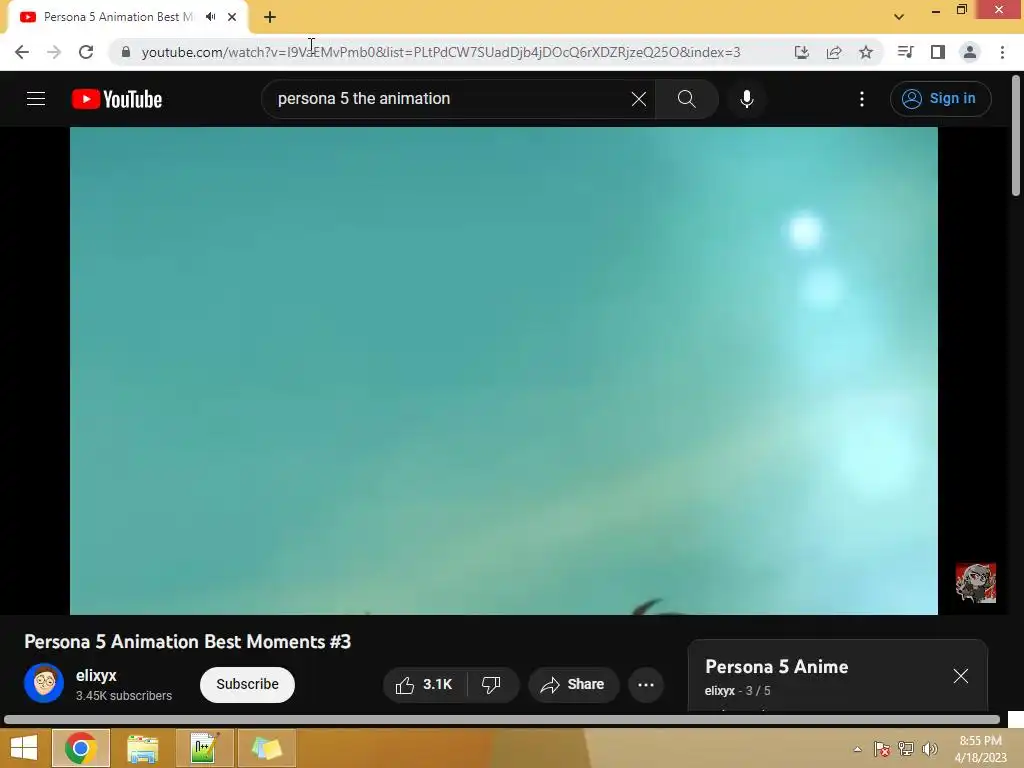
Task: Open Action Center flag icon
Action: coord(882,749)
